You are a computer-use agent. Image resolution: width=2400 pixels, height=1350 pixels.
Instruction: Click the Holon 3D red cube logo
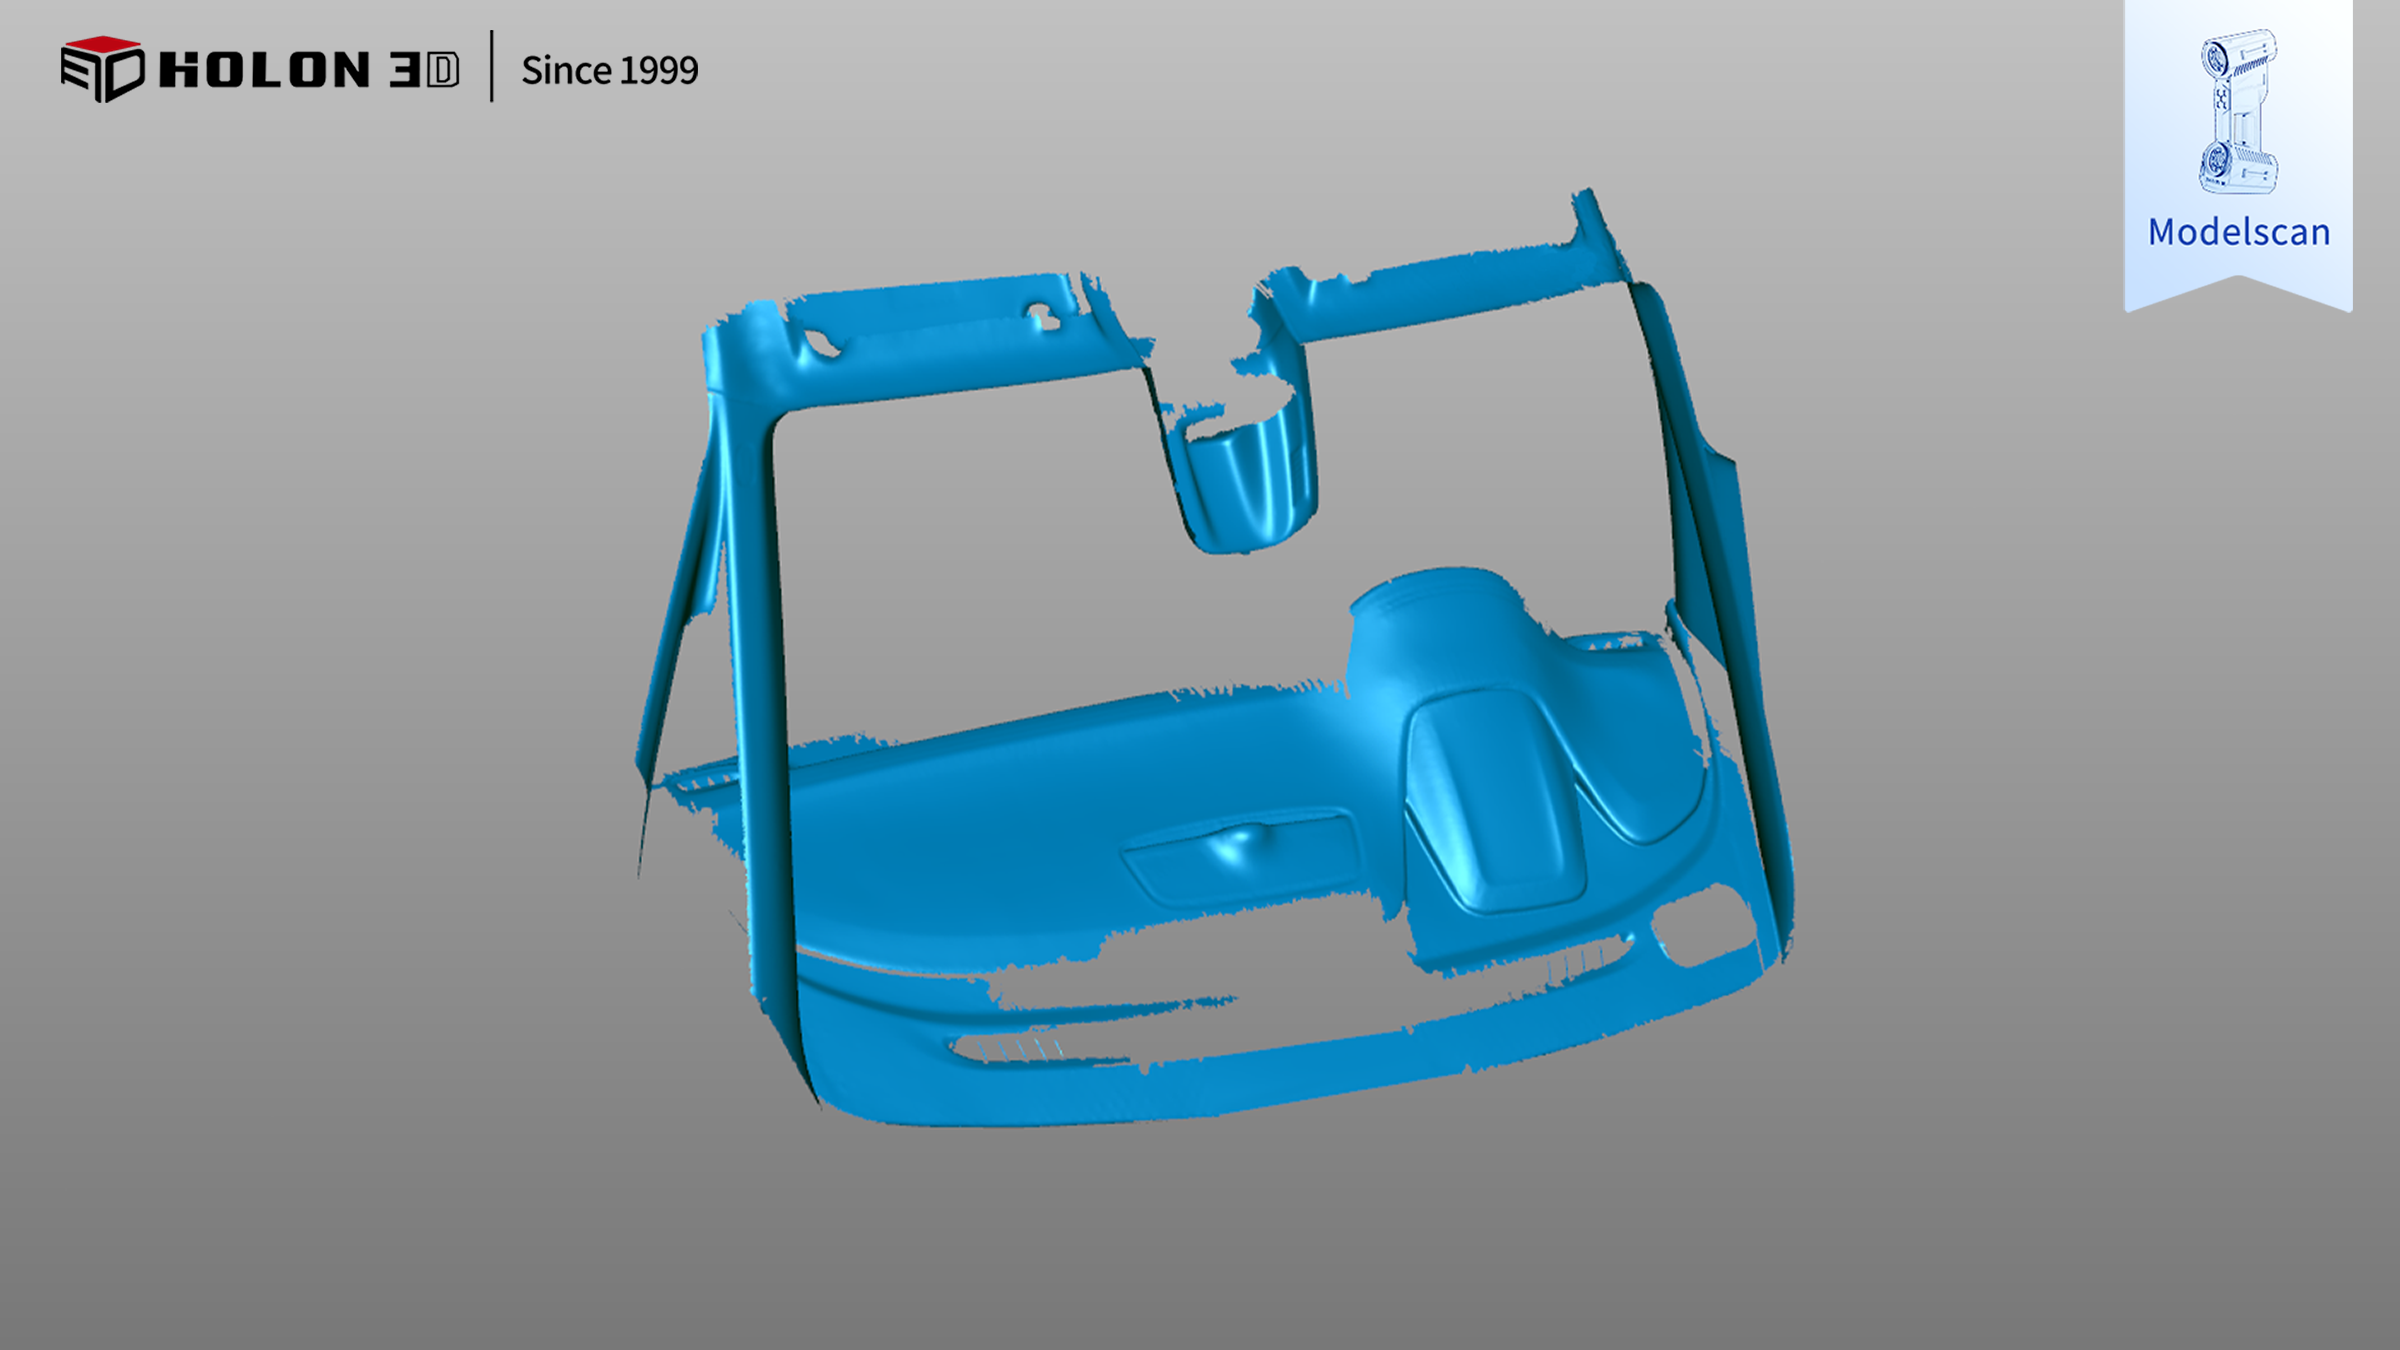pyautogui.click(x=102, y=69)
